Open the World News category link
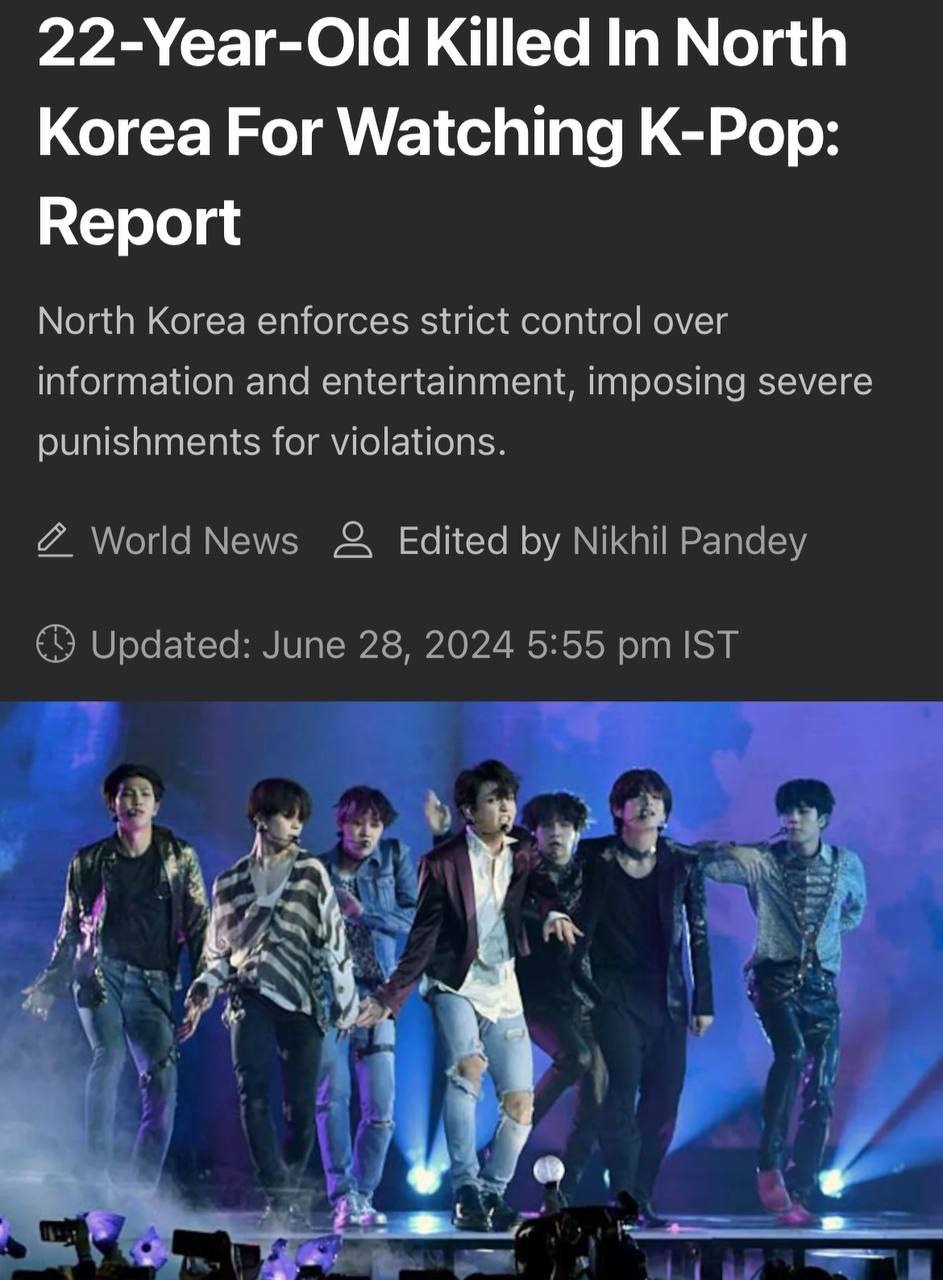This screenshot has height=1280, width=943. 195,541
